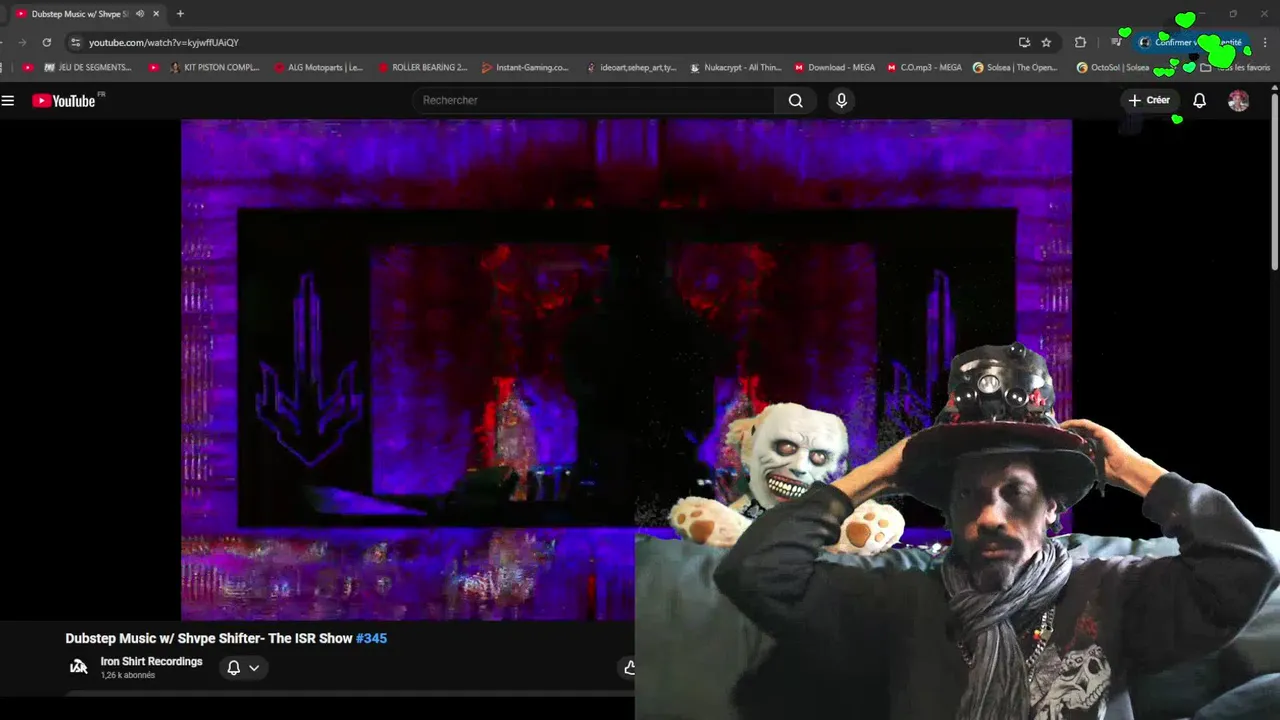Screen dimensions: 1280x720
Task: Reload the page in browser toolbar
Action: click(x=46, y=42)
